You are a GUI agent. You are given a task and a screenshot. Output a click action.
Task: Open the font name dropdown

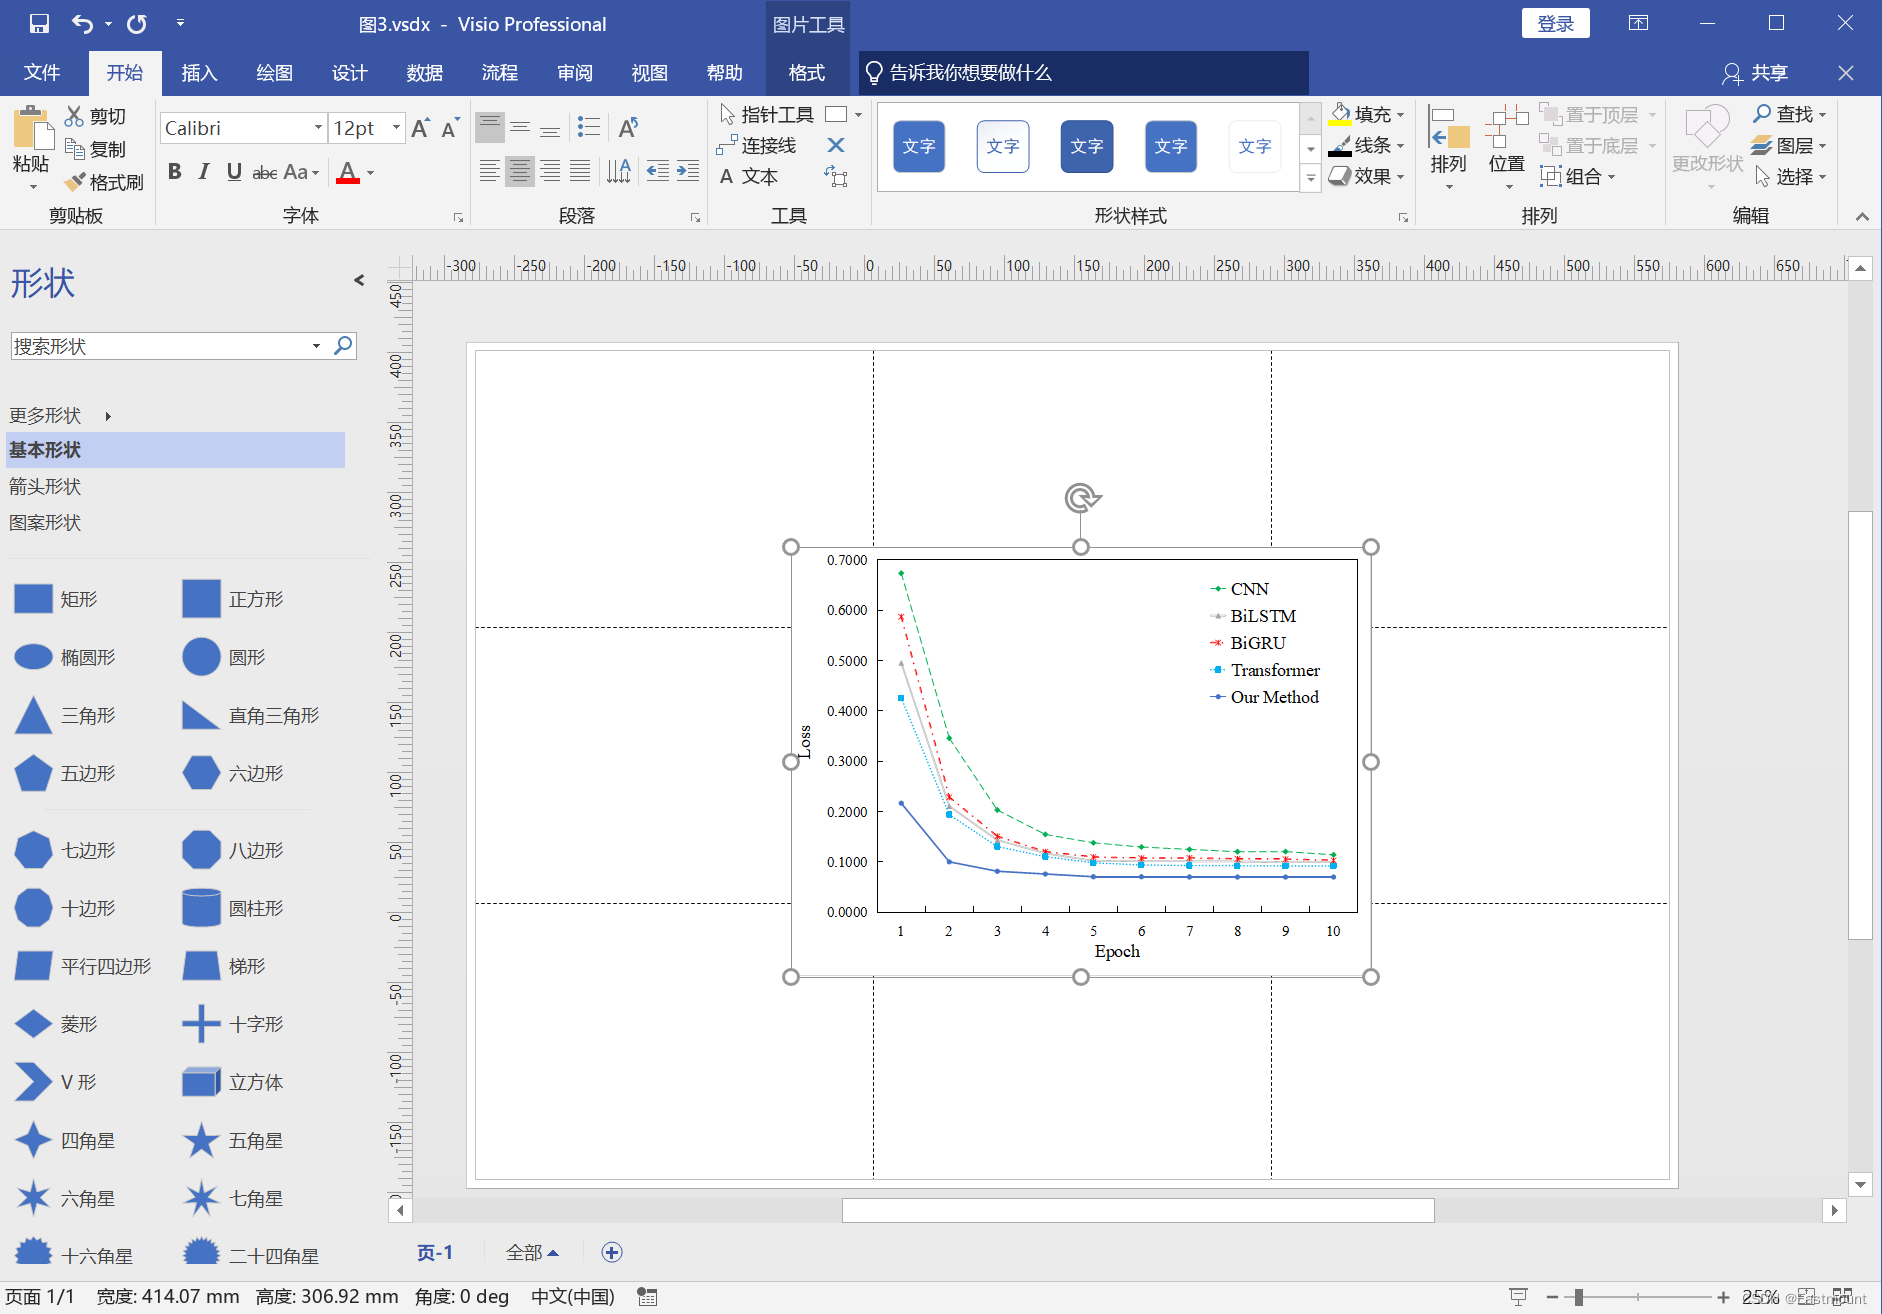318,128
